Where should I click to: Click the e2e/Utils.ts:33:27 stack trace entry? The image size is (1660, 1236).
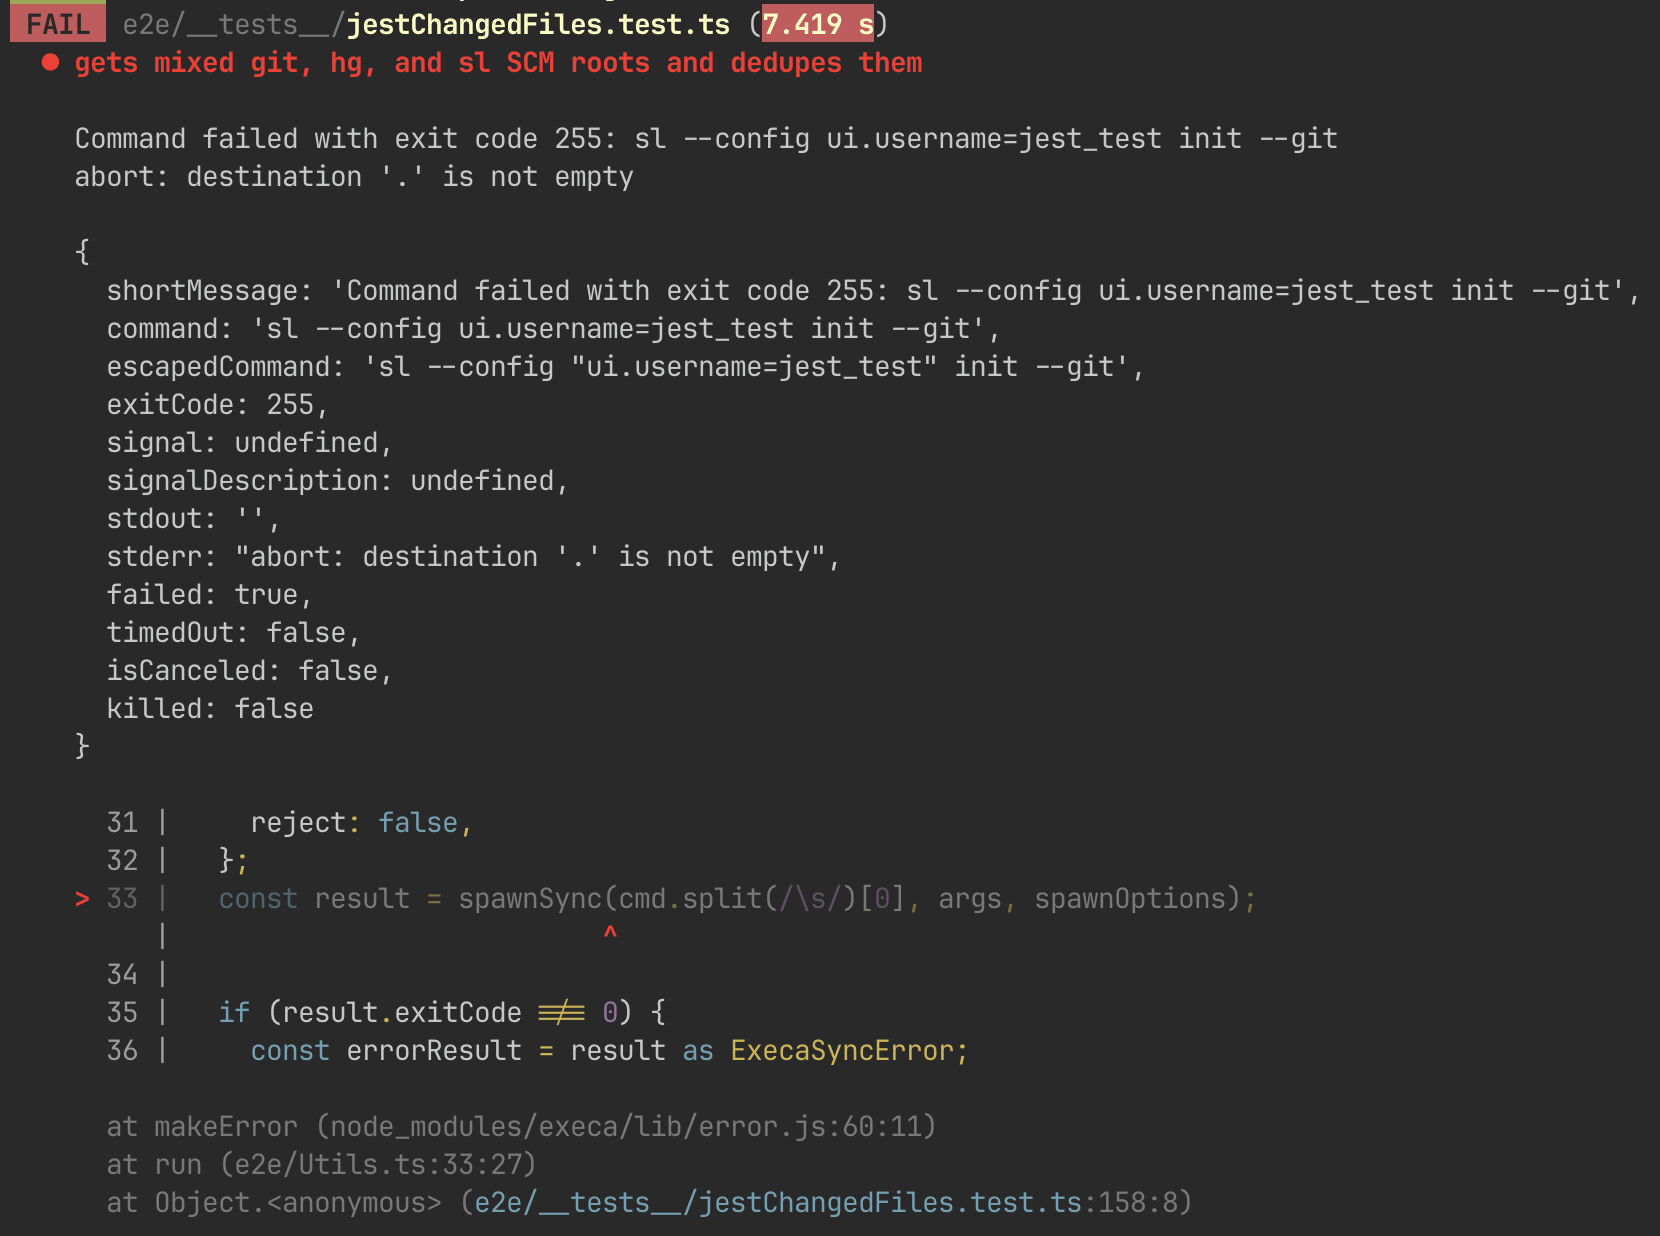point(378,1165)
